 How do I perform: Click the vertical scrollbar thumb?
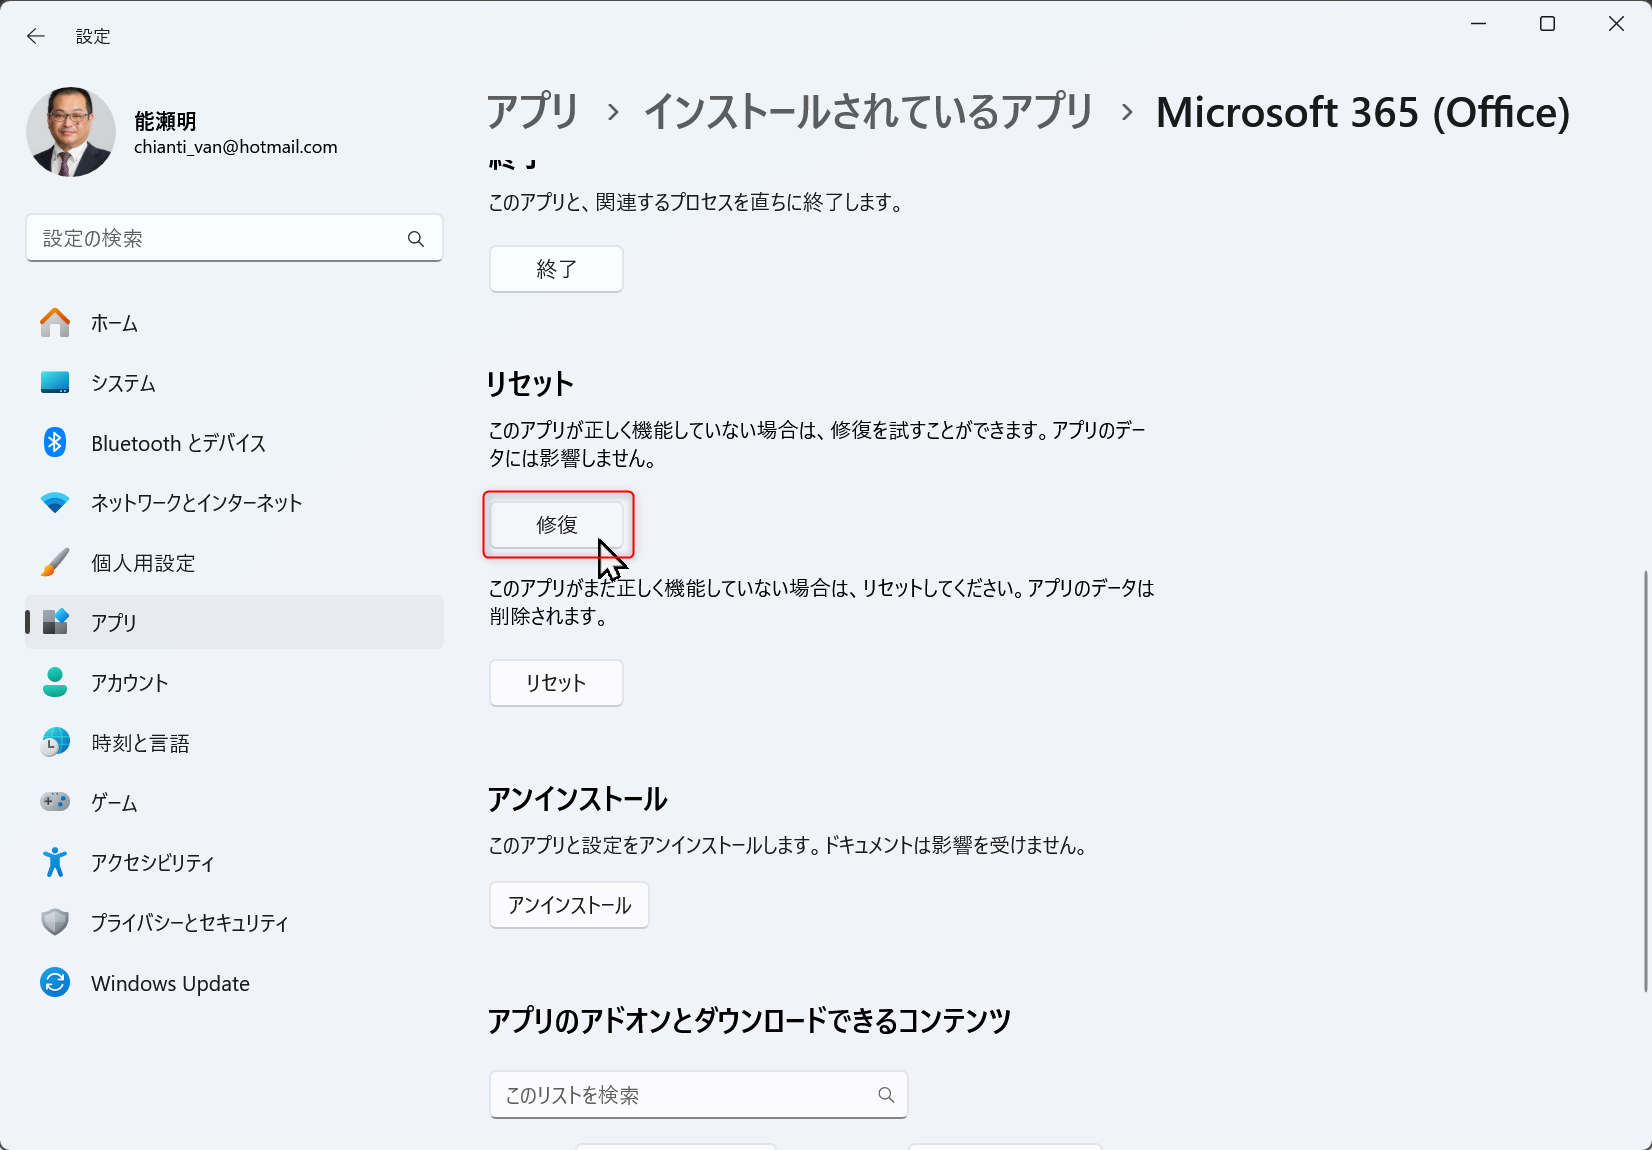1645,782
